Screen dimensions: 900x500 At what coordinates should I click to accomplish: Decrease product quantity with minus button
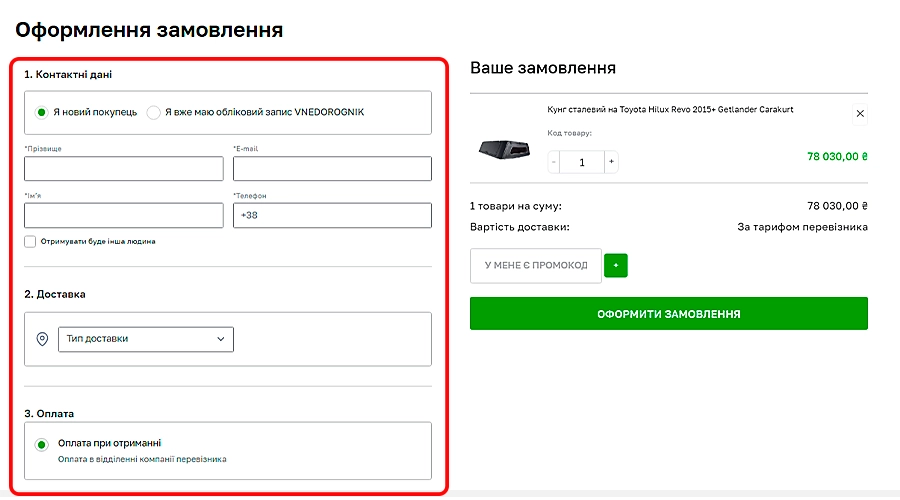[x=554, y=161]
